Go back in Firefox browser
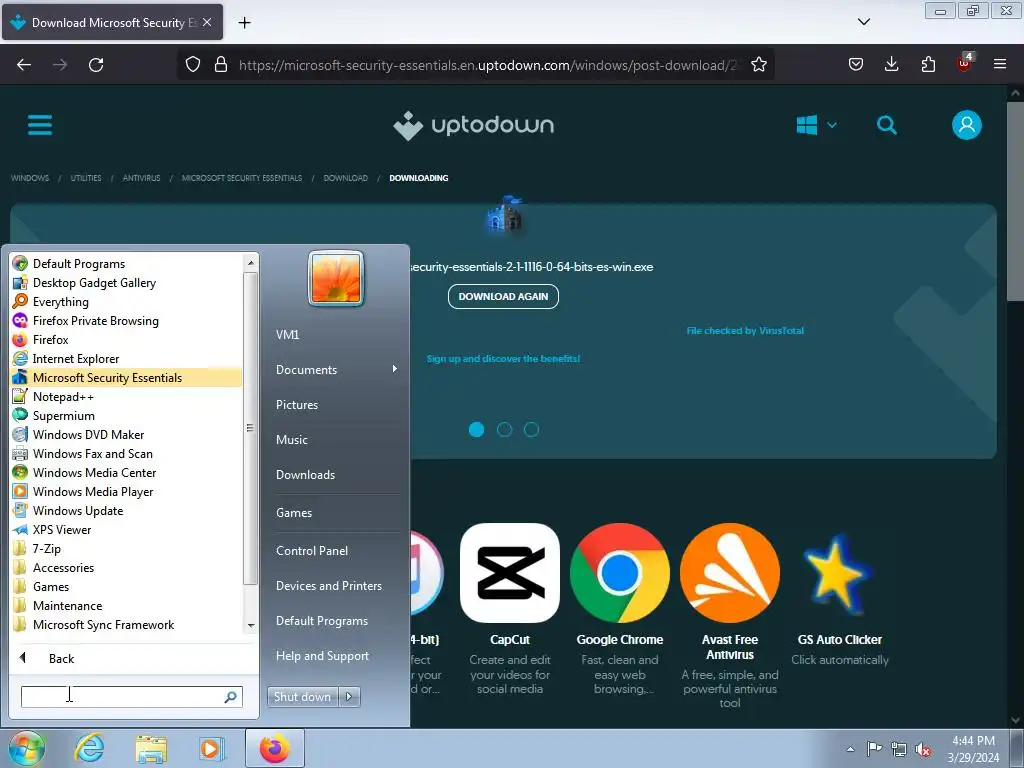This screenshot has height=768, width=1024. click(24, 64)
